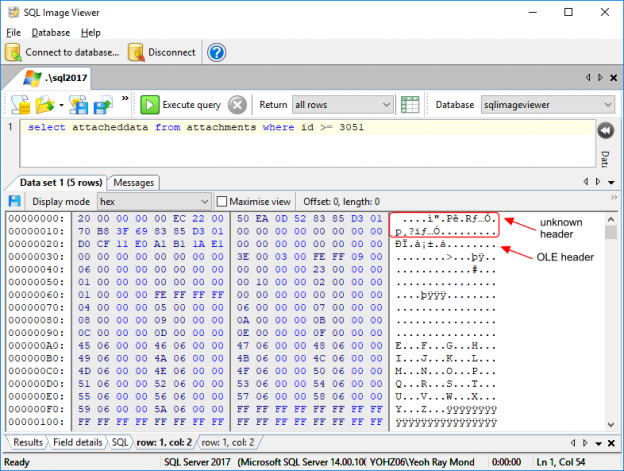Expand the hex toolbar overflow chevron
The image size is (624, 471).
point(614,197)
